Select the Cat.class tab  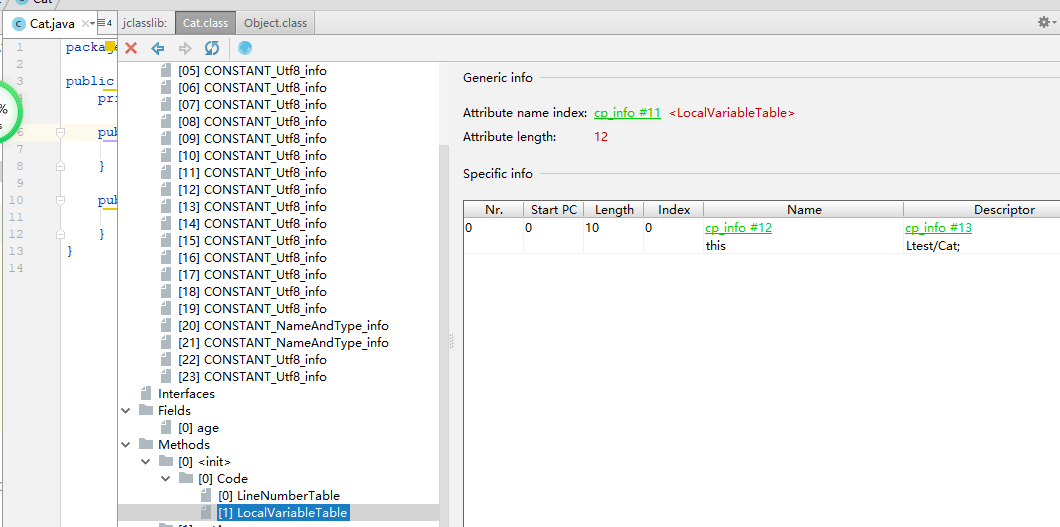206,23
